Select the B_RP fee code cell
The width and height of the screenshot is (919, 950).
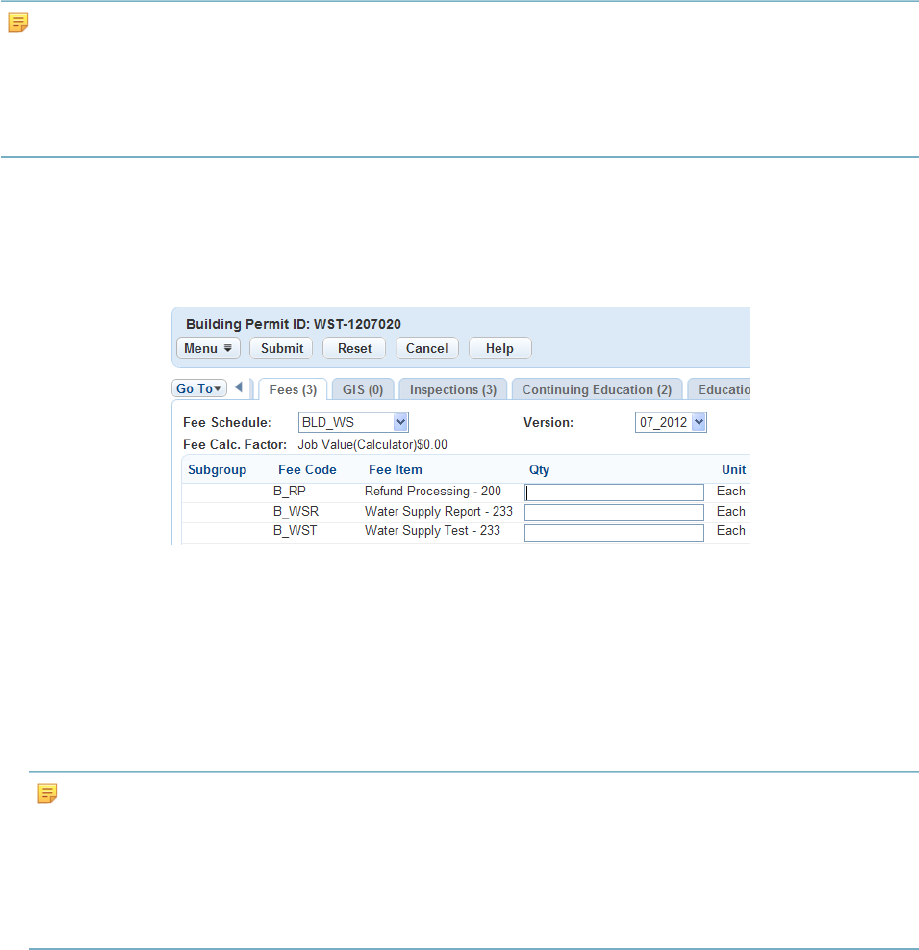pos(289,491)
